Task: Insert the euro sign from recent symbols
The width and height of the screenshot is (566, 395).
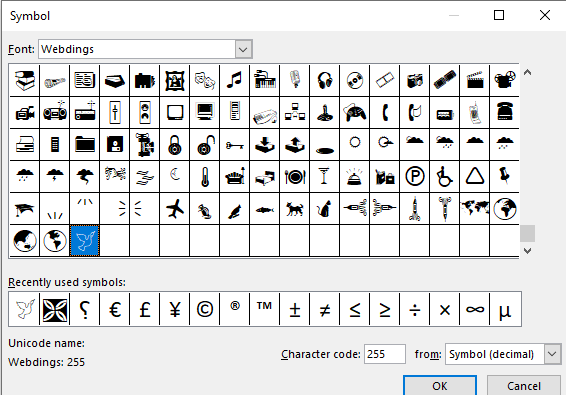Action: tap(115, 309)
